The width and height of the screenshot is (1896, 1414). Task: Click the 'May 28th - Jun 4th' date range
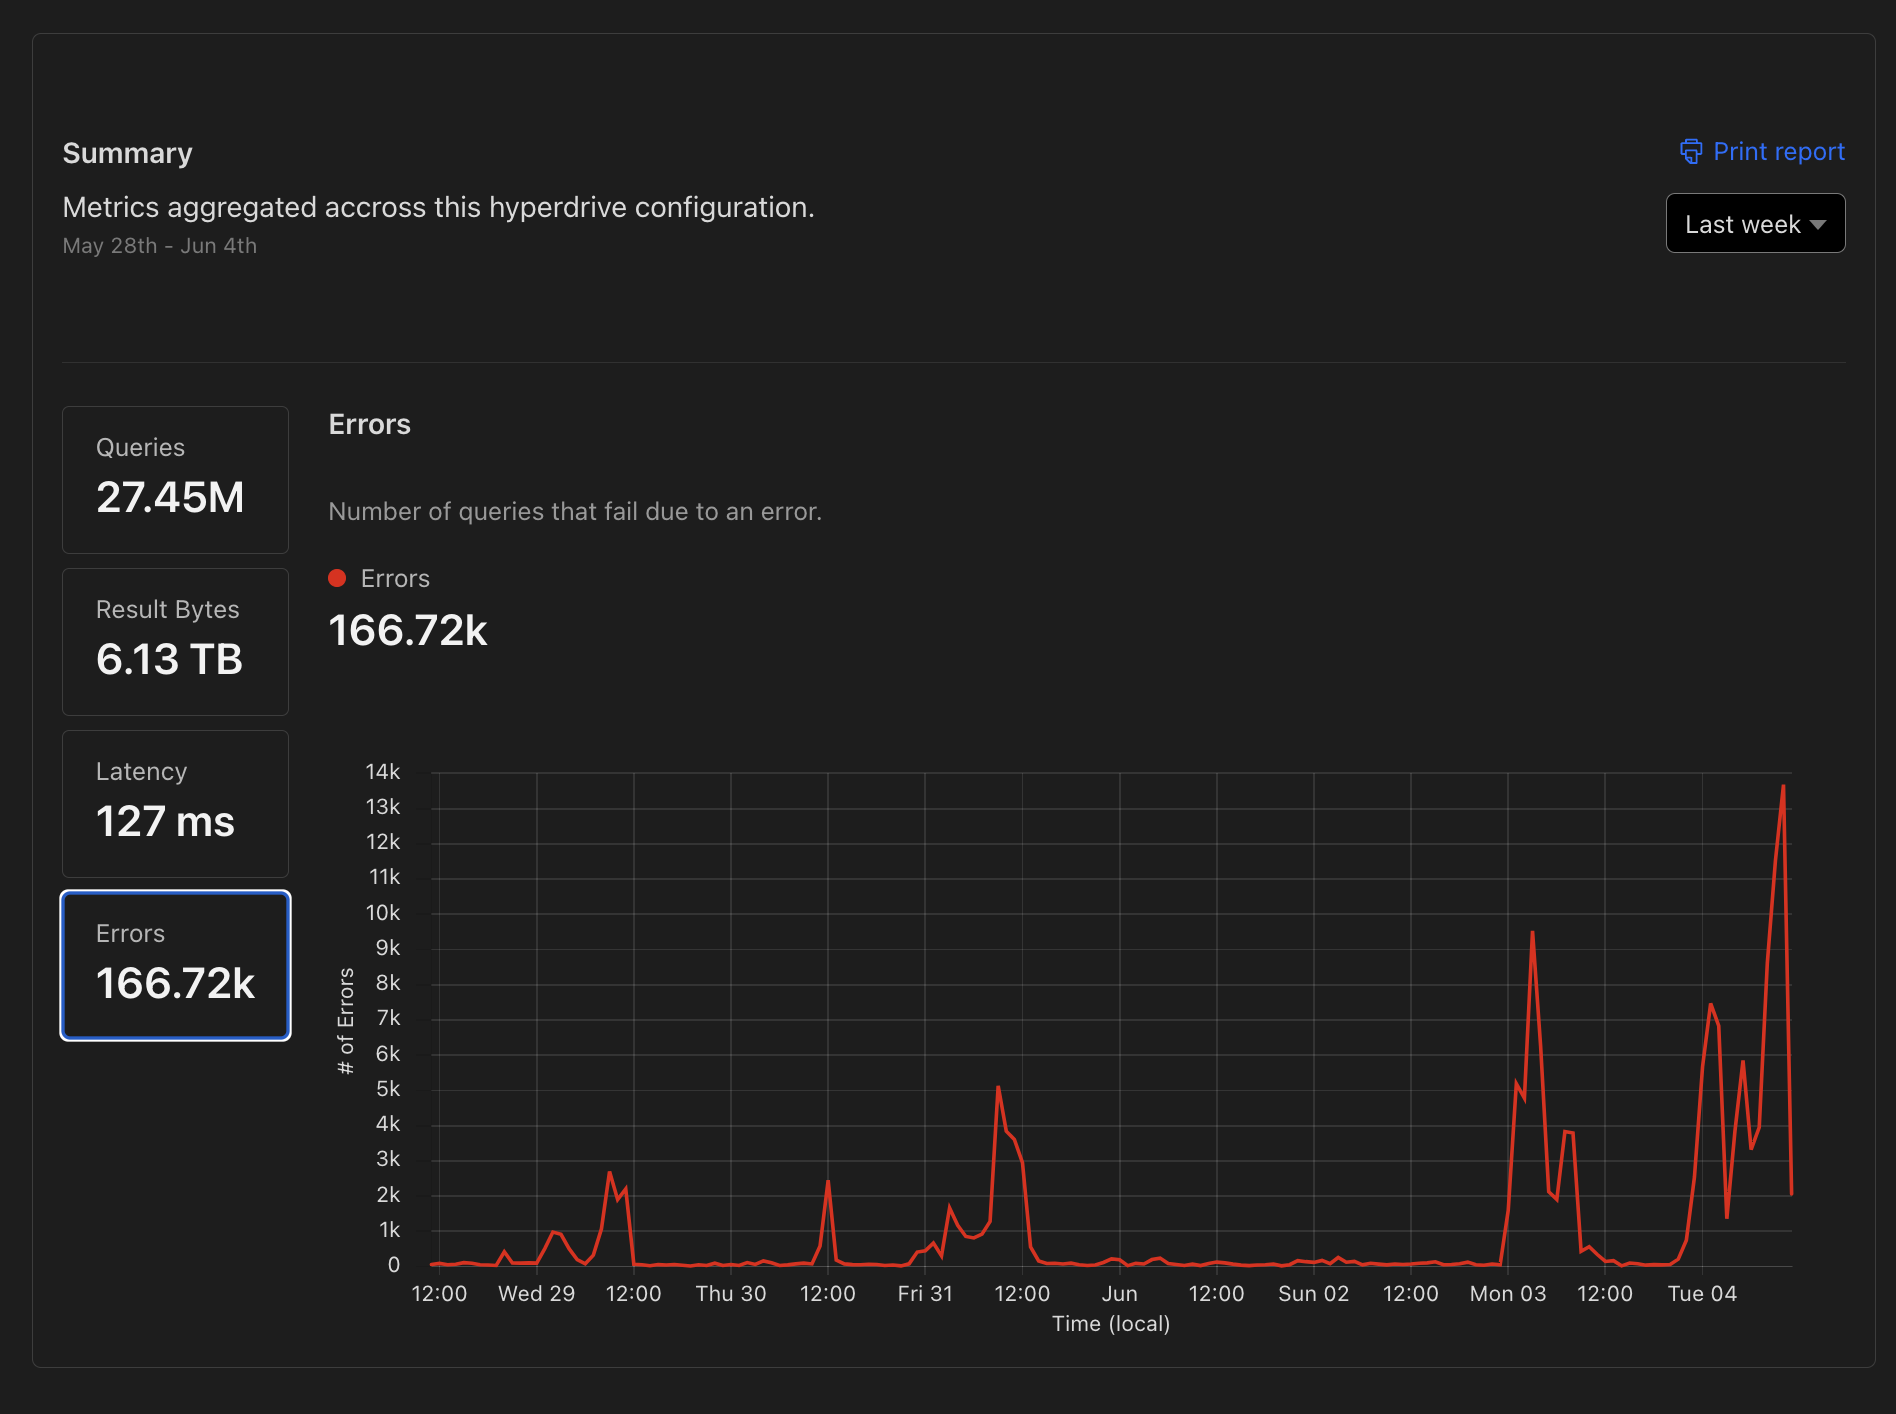(159, 246)
